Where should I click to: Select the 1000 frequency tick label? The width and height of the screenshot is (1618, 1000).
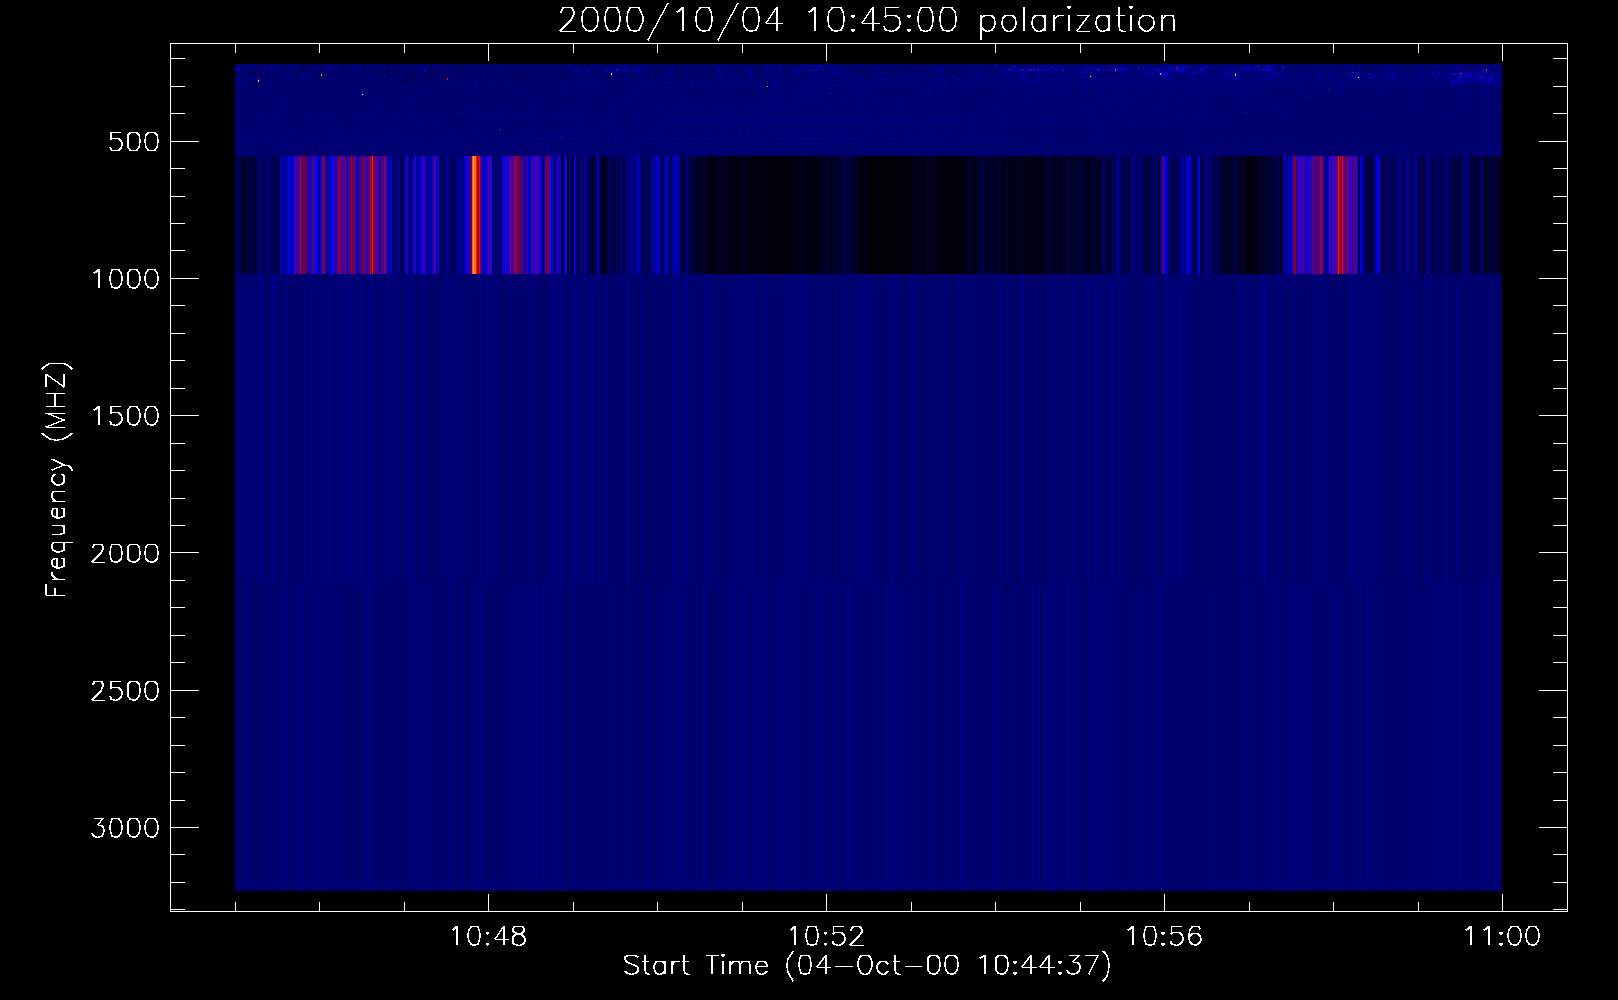point(124,279)
